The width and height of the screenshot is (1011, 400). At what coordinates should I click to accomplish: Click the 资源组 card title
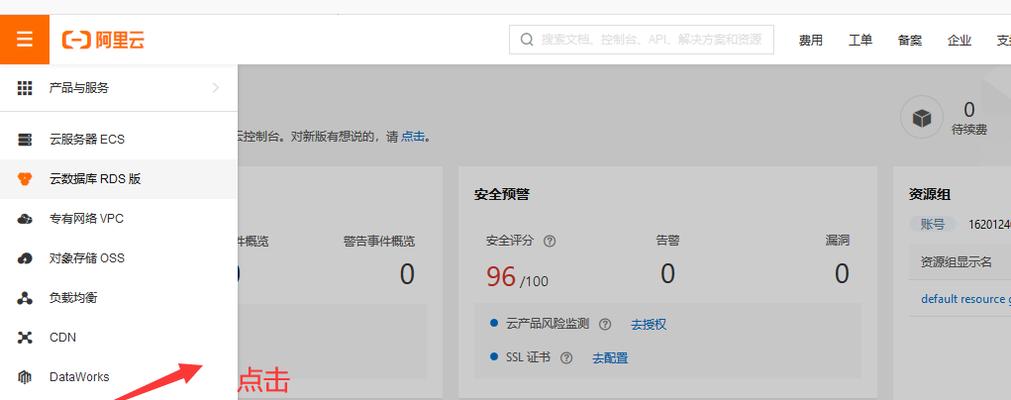929,194
